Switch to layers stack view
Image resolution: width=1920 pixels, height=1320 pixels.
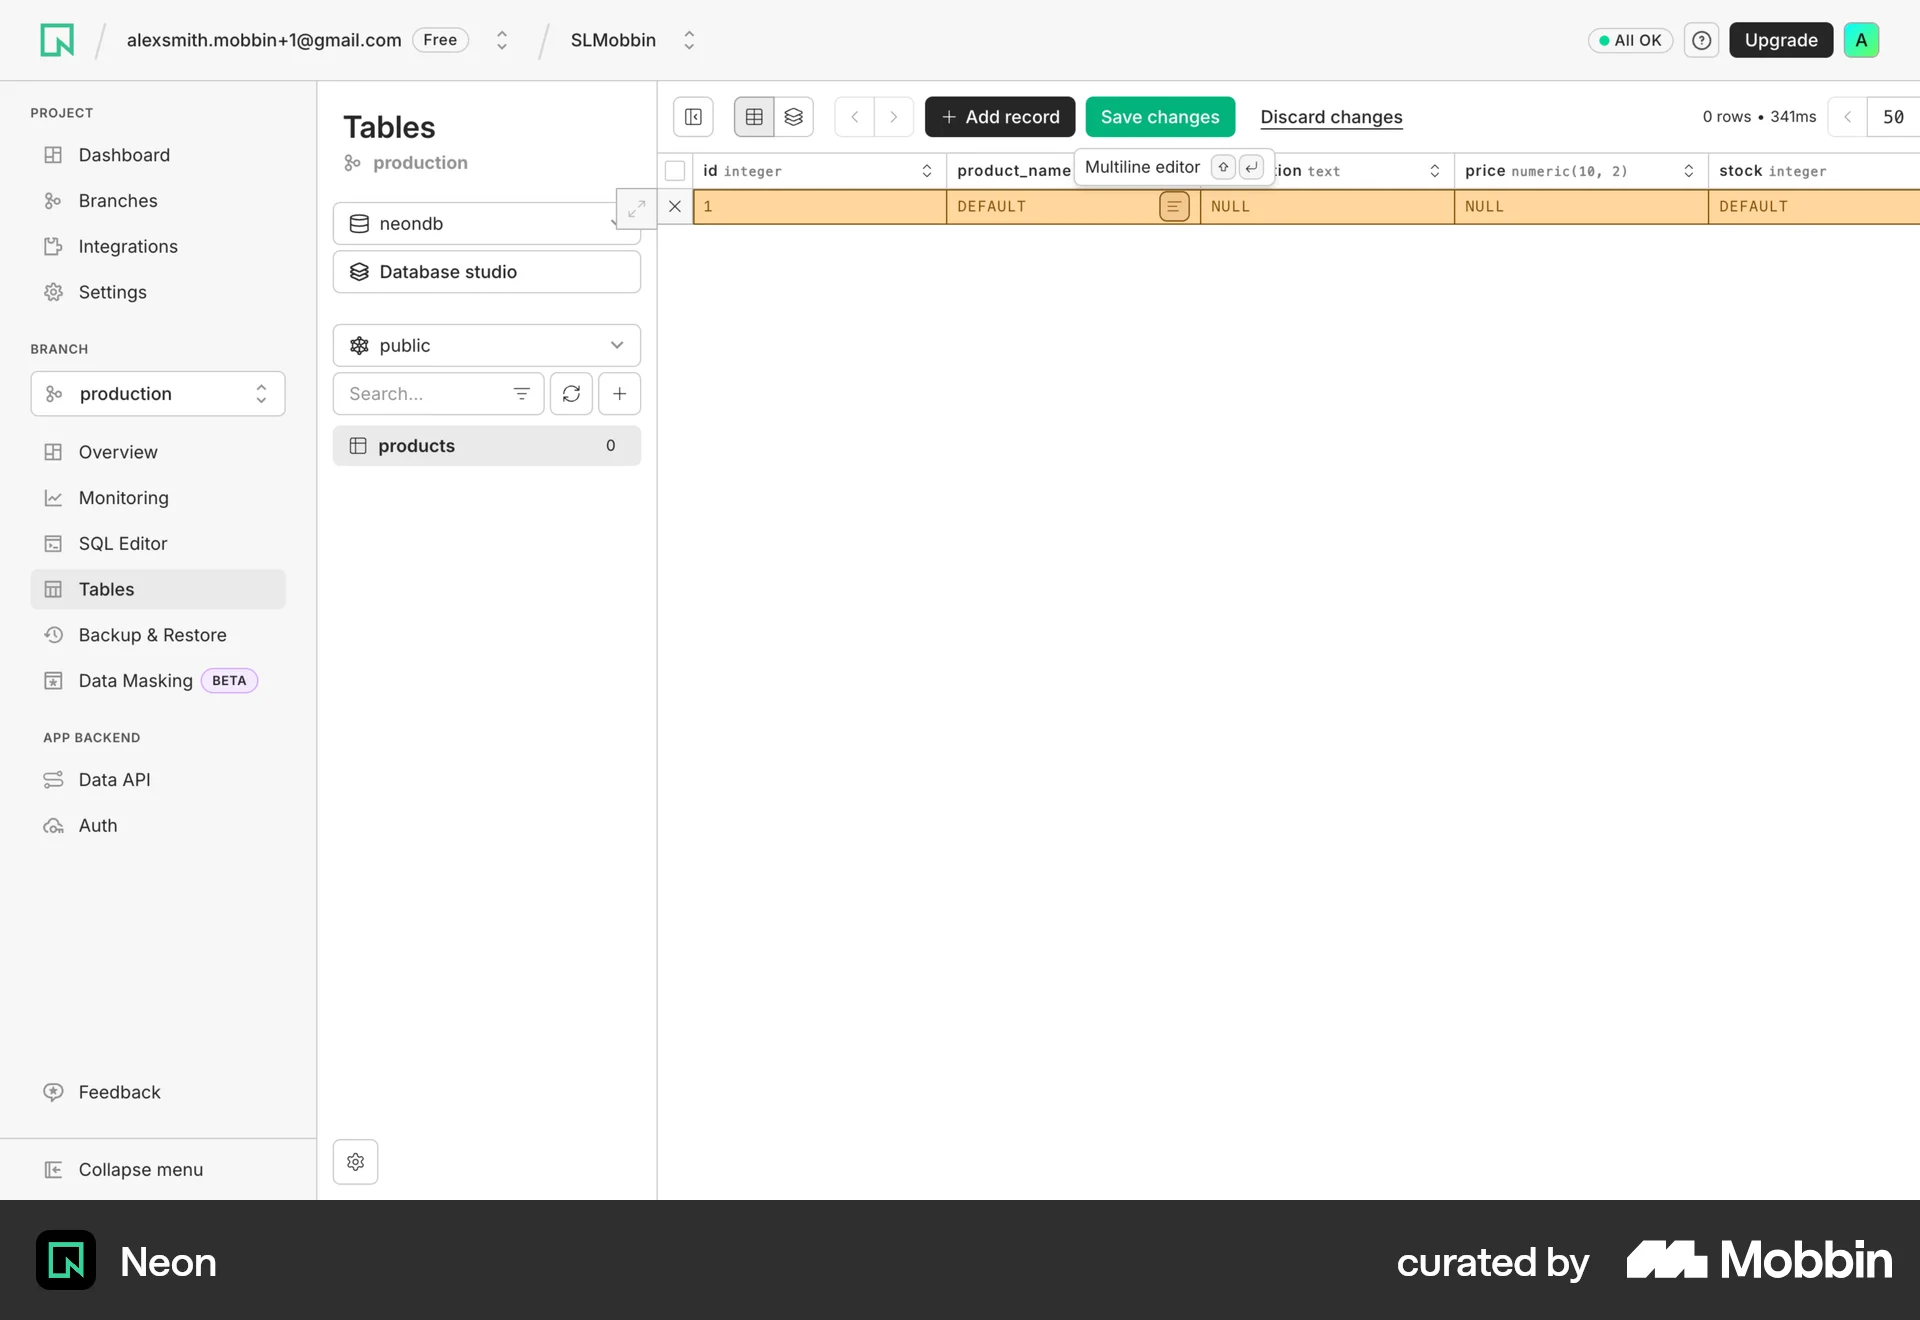(794, 117)
